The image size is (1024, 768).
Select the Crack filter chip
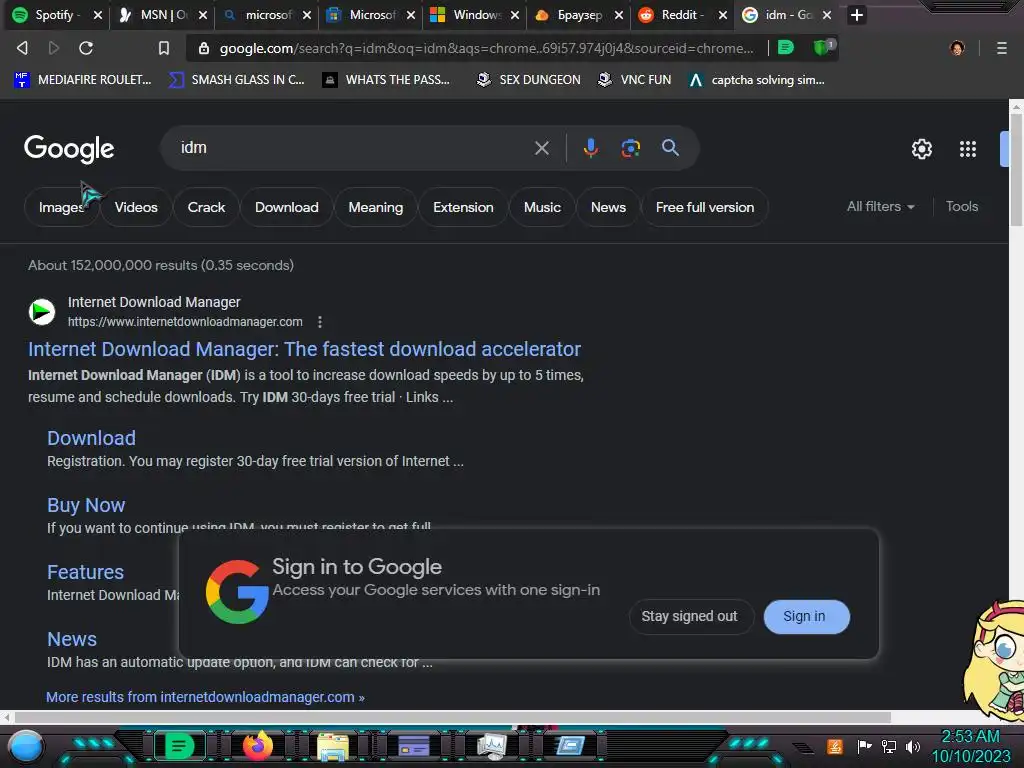[206, 208]
